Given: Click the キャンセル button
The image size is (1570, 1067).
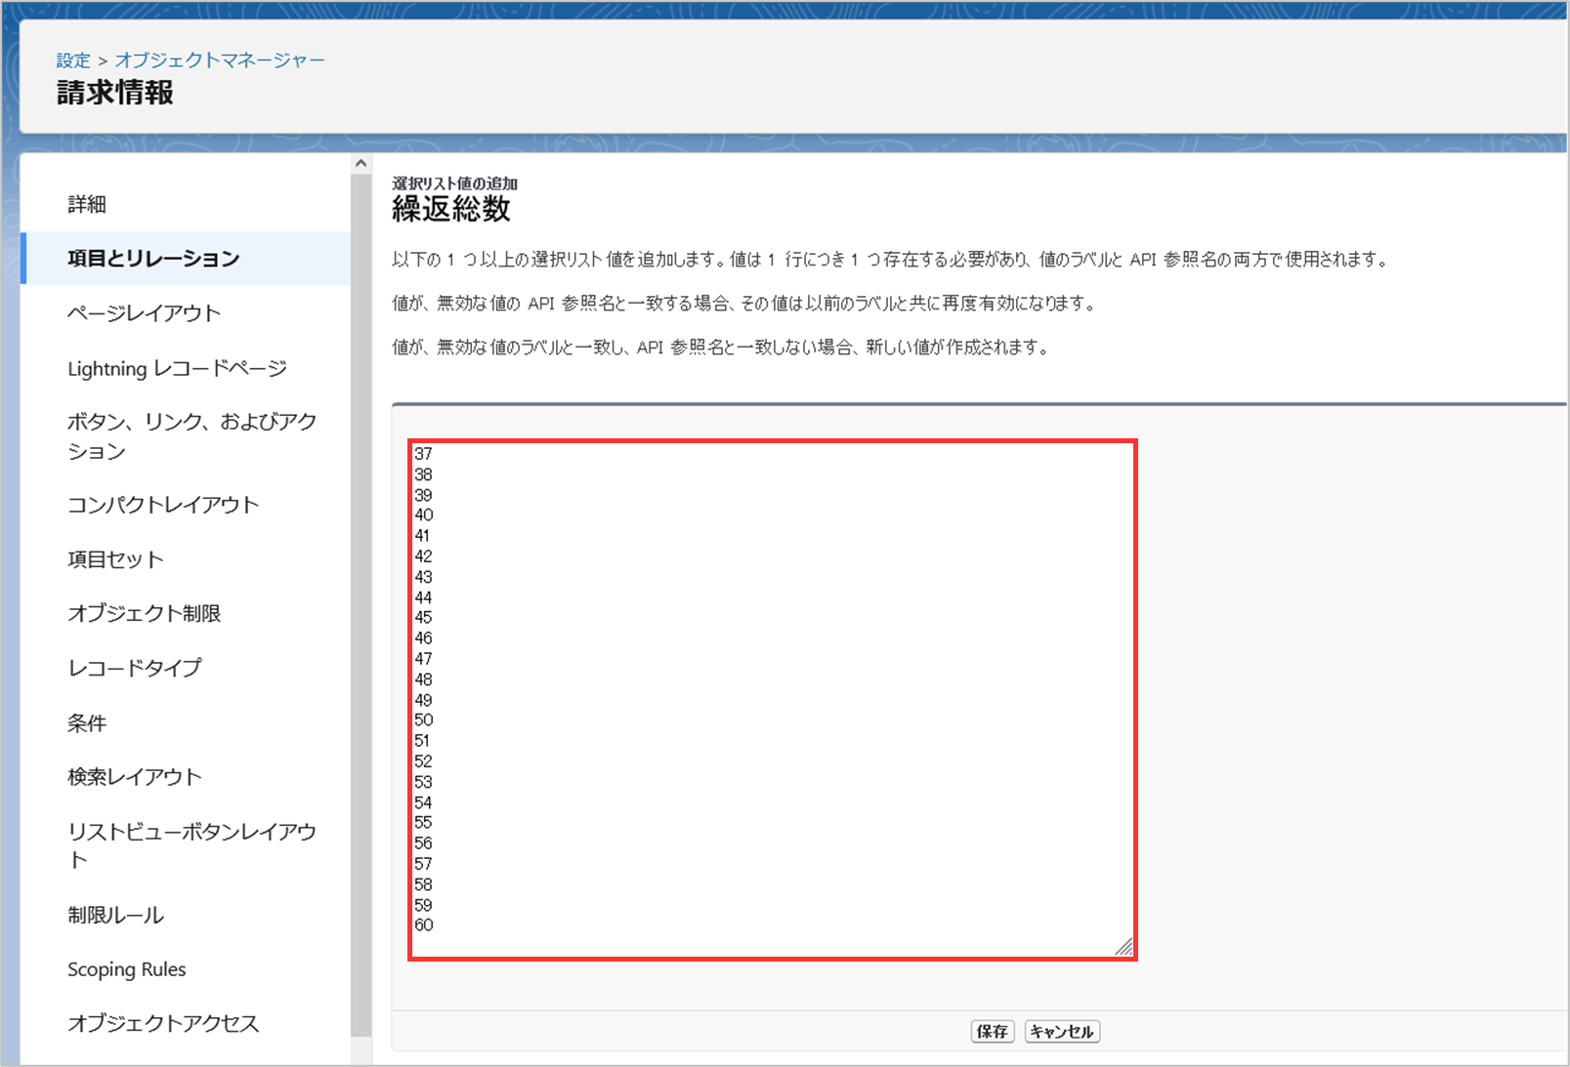Looking at the screenshot, I should (1062, 1032).
